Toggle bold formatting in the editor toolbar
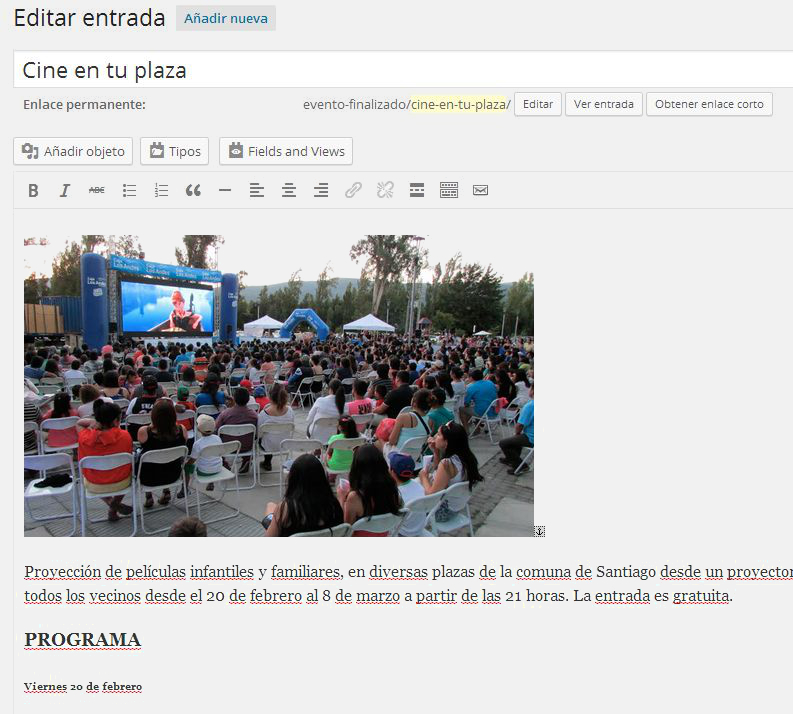 tap(33, 191)
